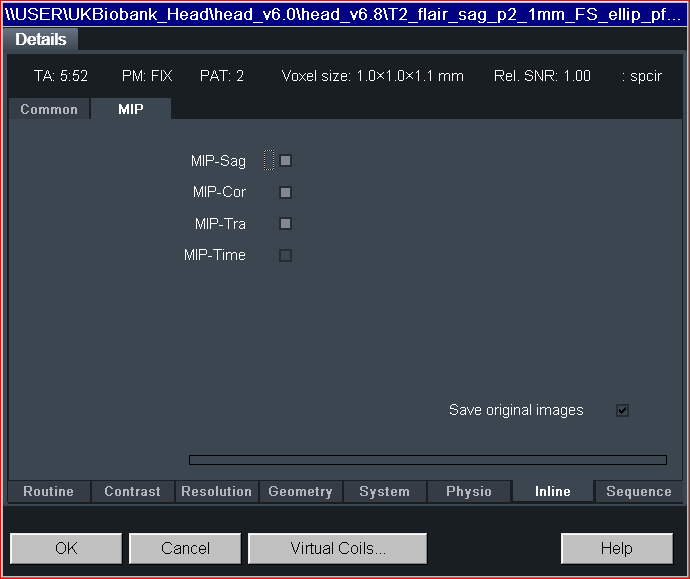Click the 'Save original images' label
Viewport: 690px width, 579px height.
(516, 410)
